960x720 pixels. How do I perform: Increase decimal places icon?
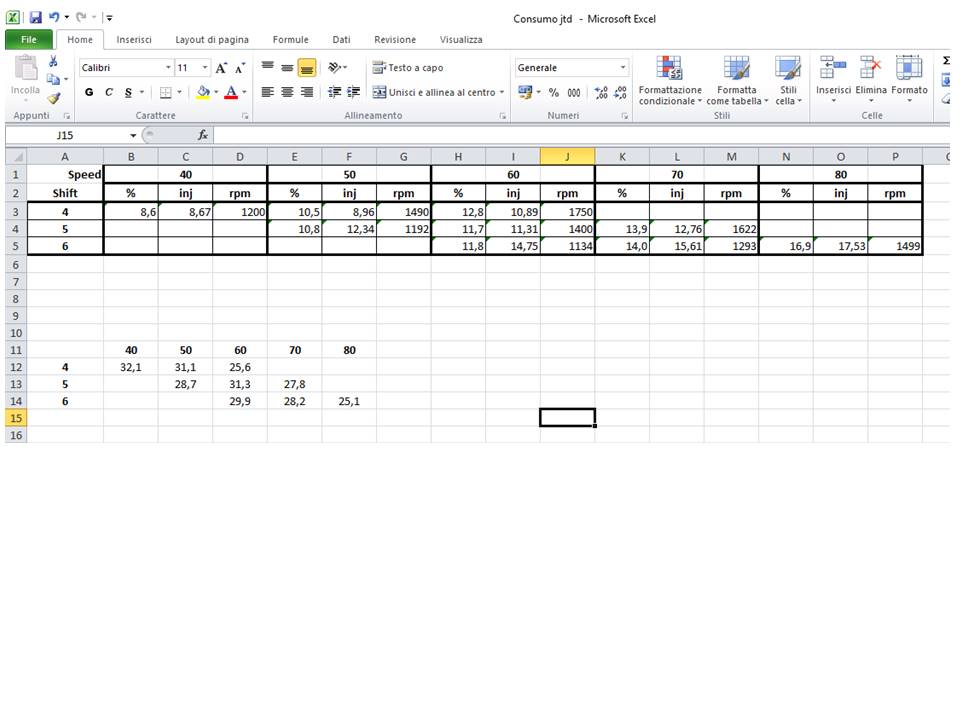click(x=601, y=92)
